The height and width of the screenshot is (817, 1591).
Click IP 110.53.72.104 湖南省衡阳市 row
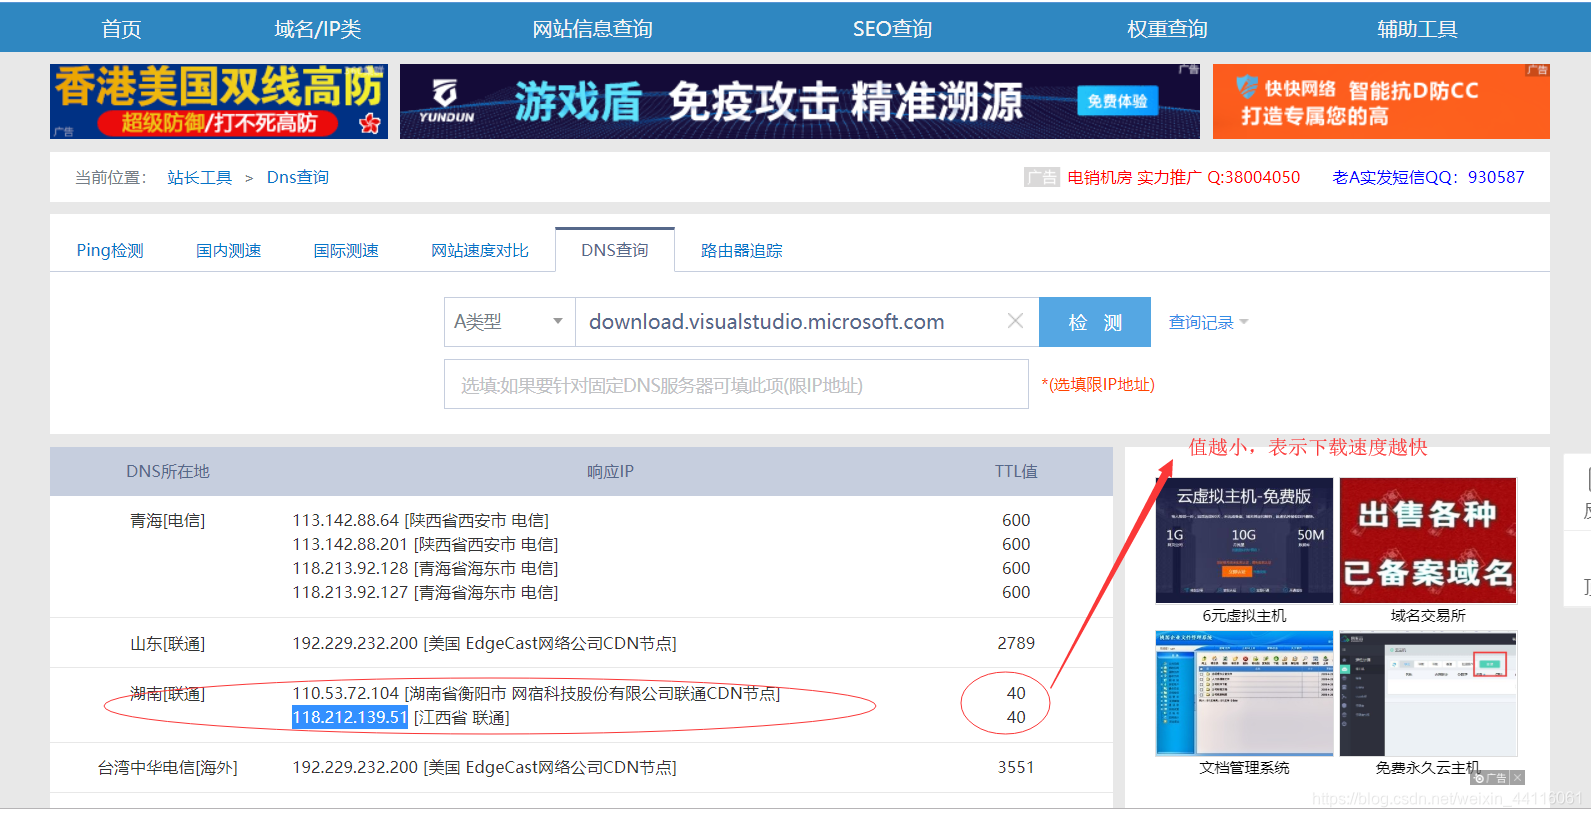[x=536, y=693]
